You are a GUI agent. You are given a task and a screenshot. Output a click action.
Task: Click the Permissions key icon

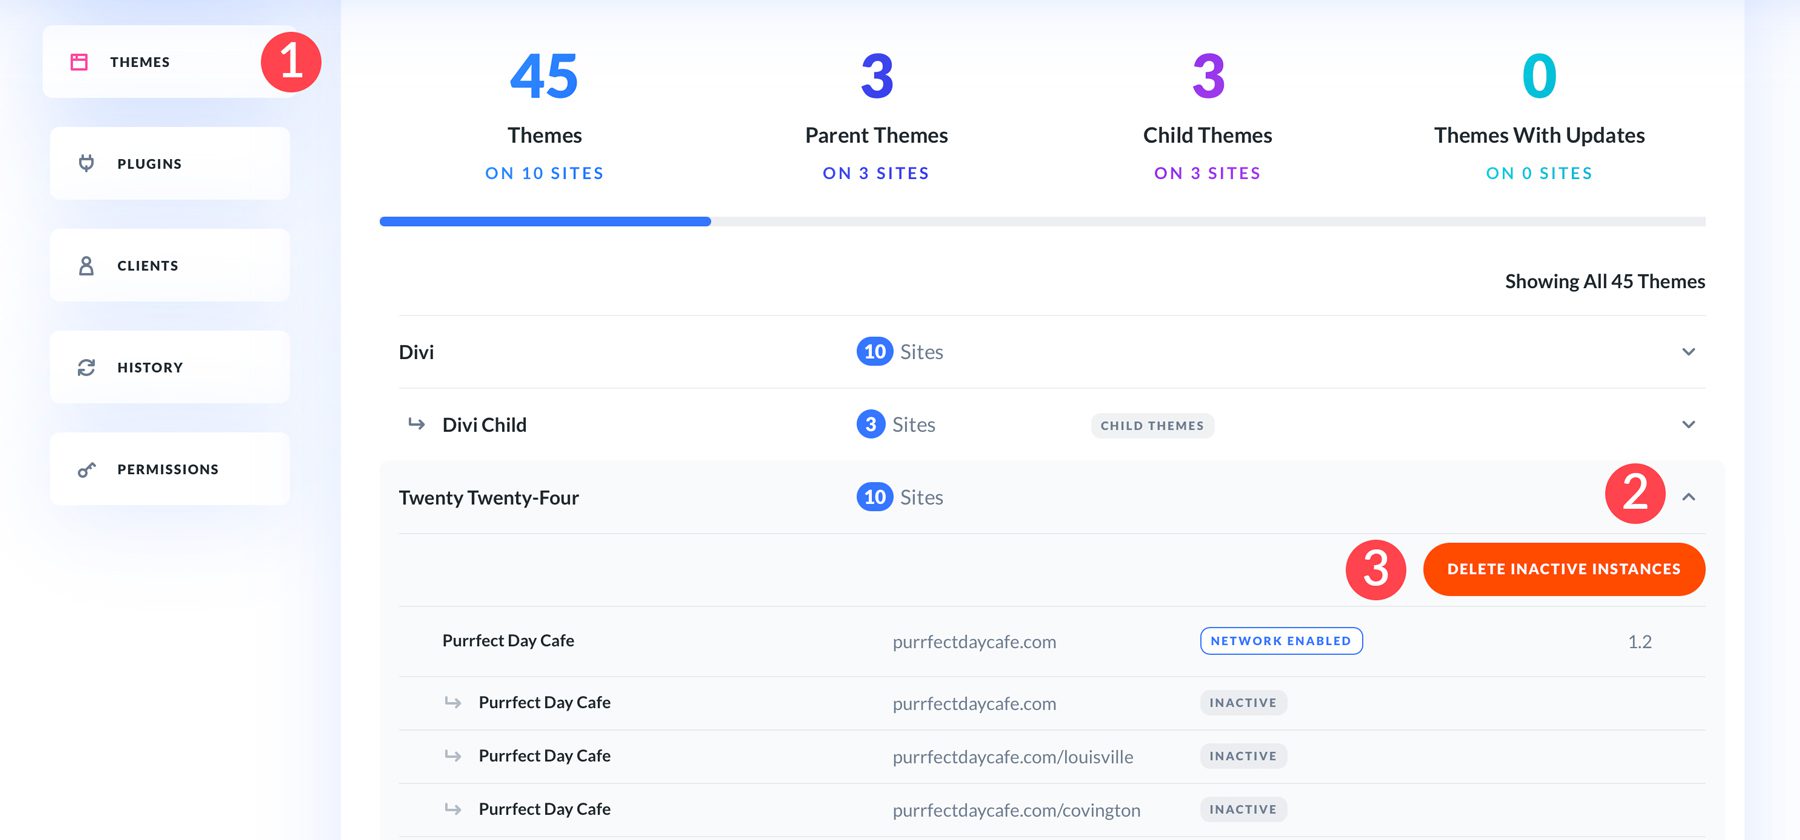[x=87, y=469]
